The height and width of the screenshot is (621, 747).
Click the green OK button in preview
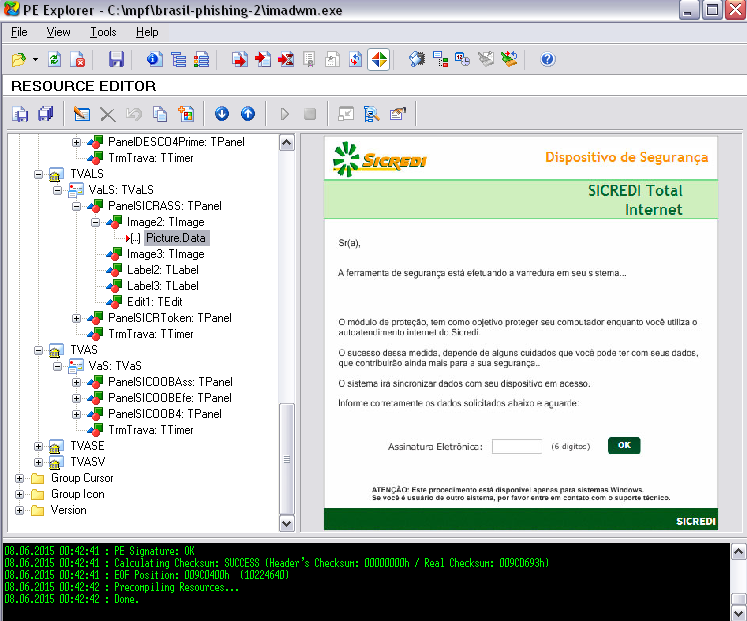(624, 445)
